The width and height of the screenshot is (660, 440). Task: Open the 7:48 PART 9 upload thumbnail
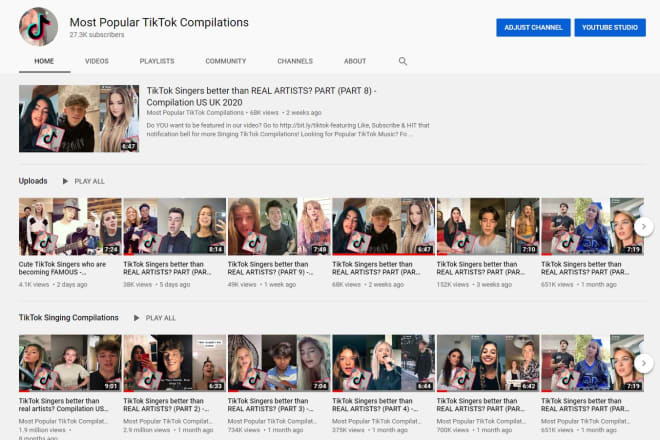coord(279,227)
